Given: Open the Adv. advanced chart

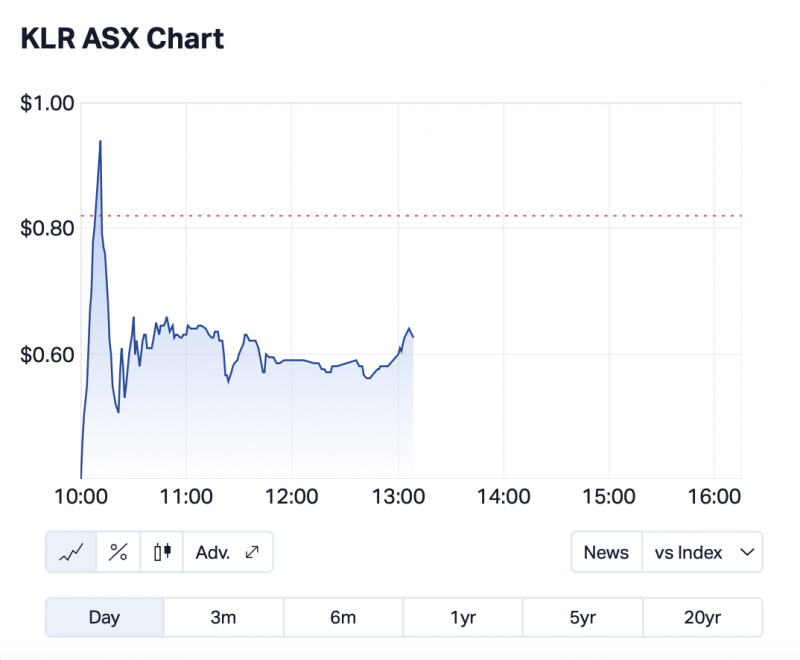Looking at the screenshot, I should coord(228,552).
